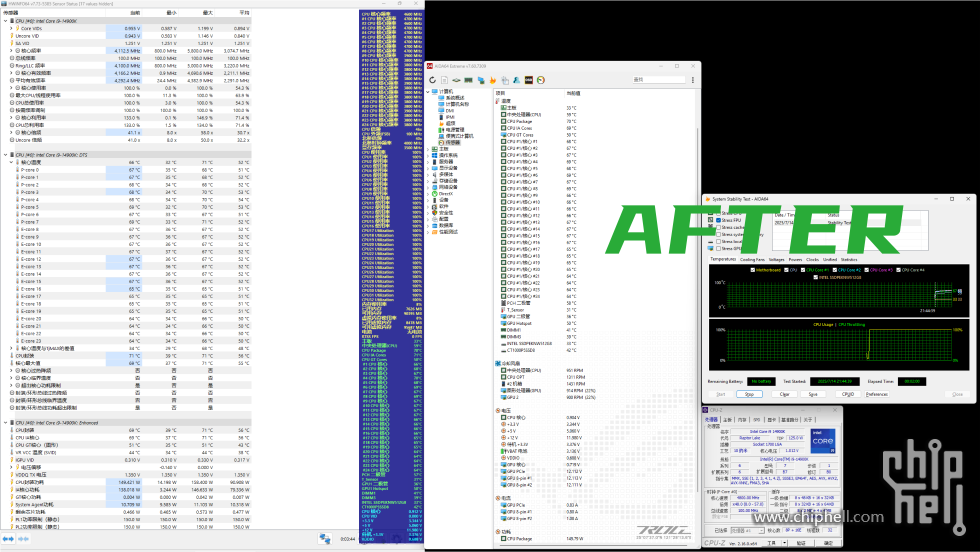The image size is (980, 552).
Task: Collapse the CPU i9-14900K DTS group
Action: (6, 154)
